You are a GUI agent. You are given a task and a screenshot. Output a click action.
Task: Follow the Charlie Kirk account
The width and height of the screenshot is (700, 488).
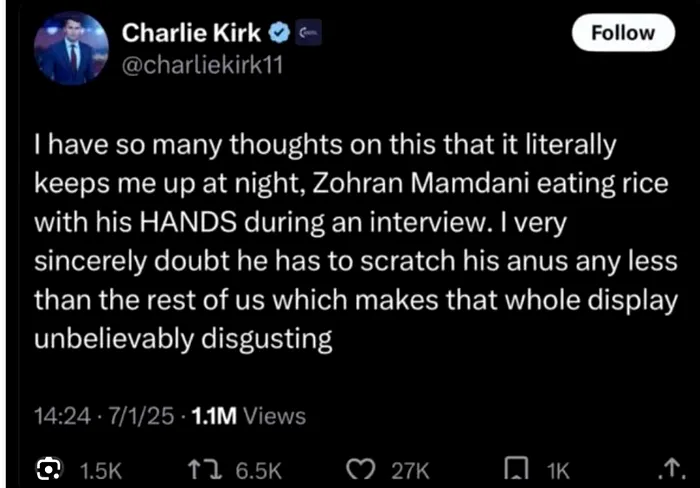[622, 33]
